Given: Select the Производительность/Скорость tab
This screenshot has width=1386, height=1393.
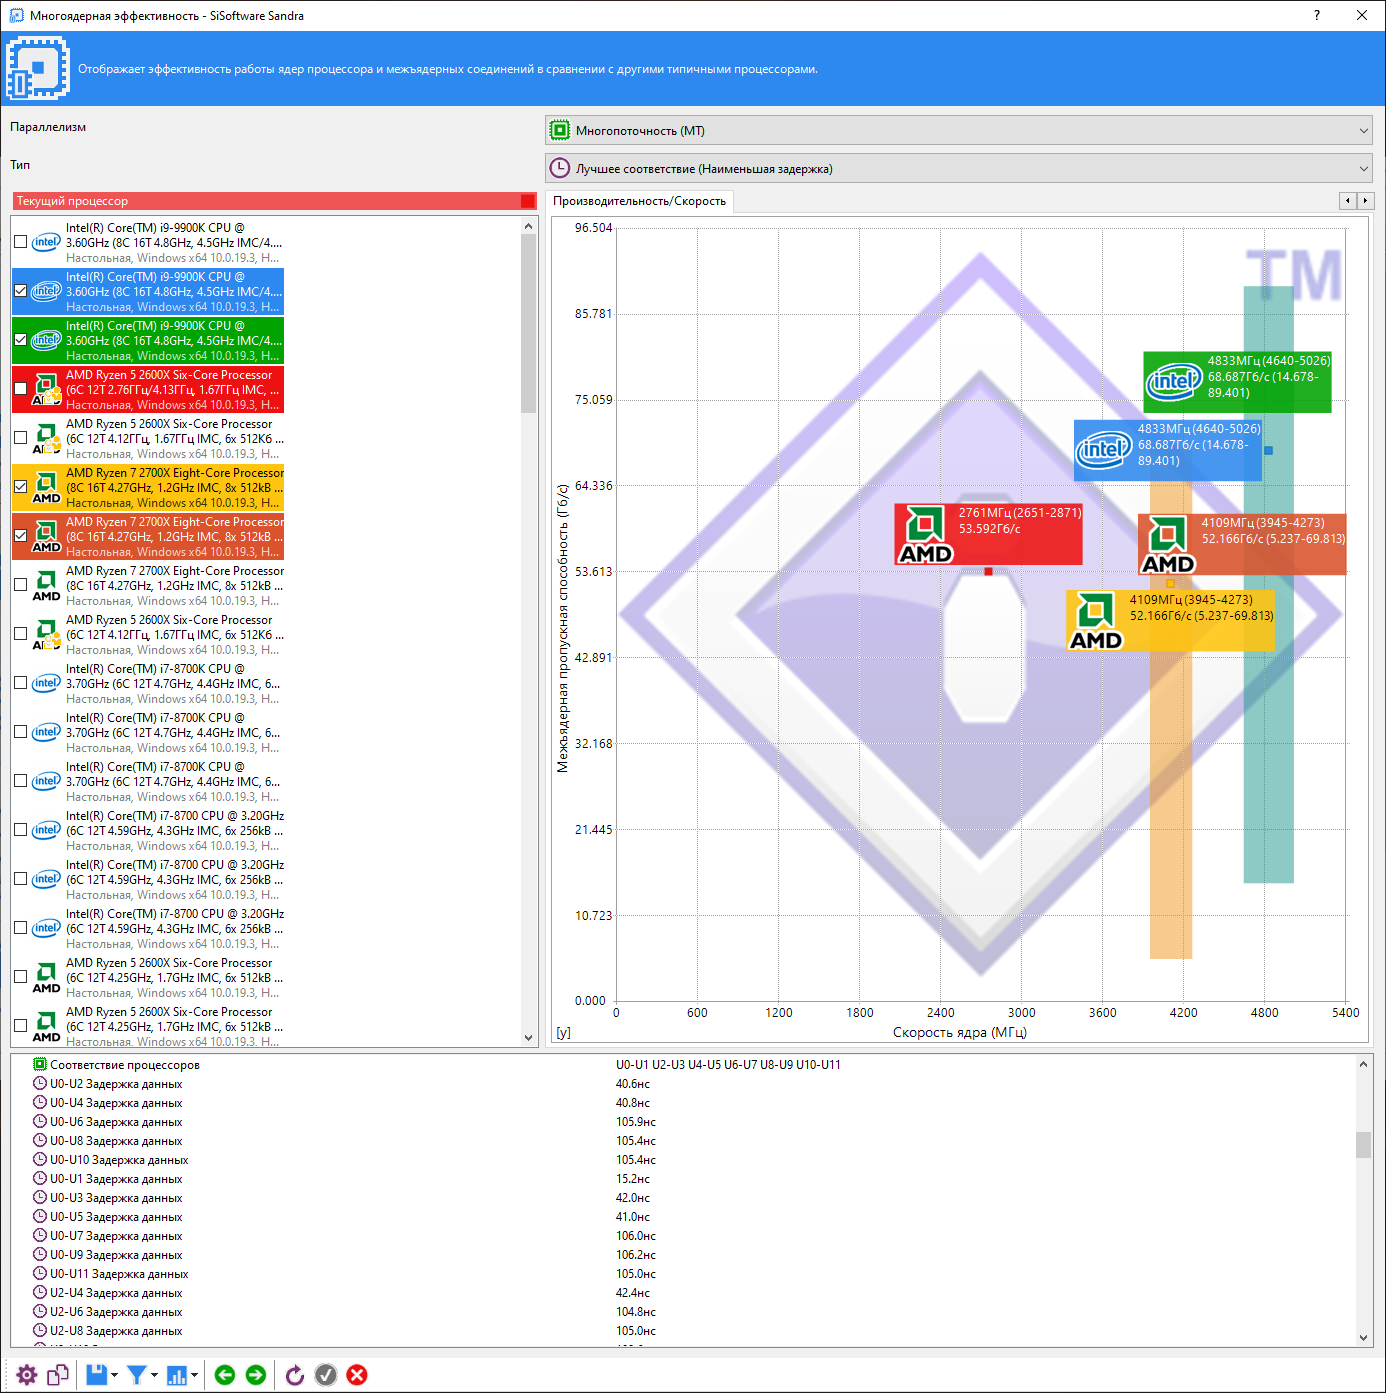Looking at the screenshot, I should 640,201.
